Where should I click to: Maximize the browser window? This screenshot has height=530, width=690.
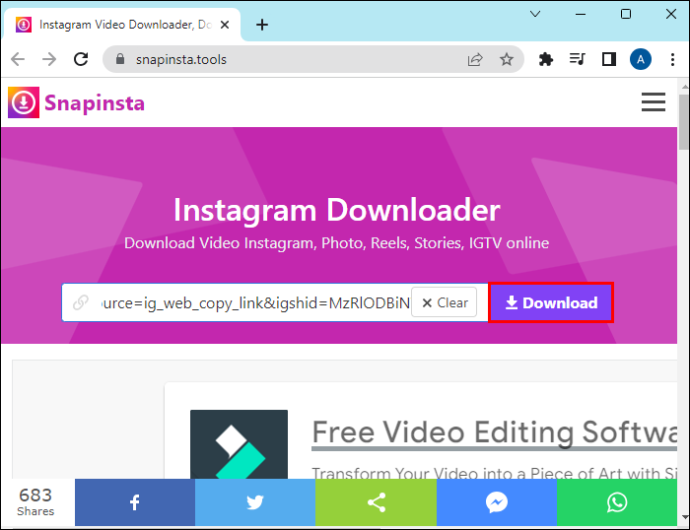pos(625,14)
